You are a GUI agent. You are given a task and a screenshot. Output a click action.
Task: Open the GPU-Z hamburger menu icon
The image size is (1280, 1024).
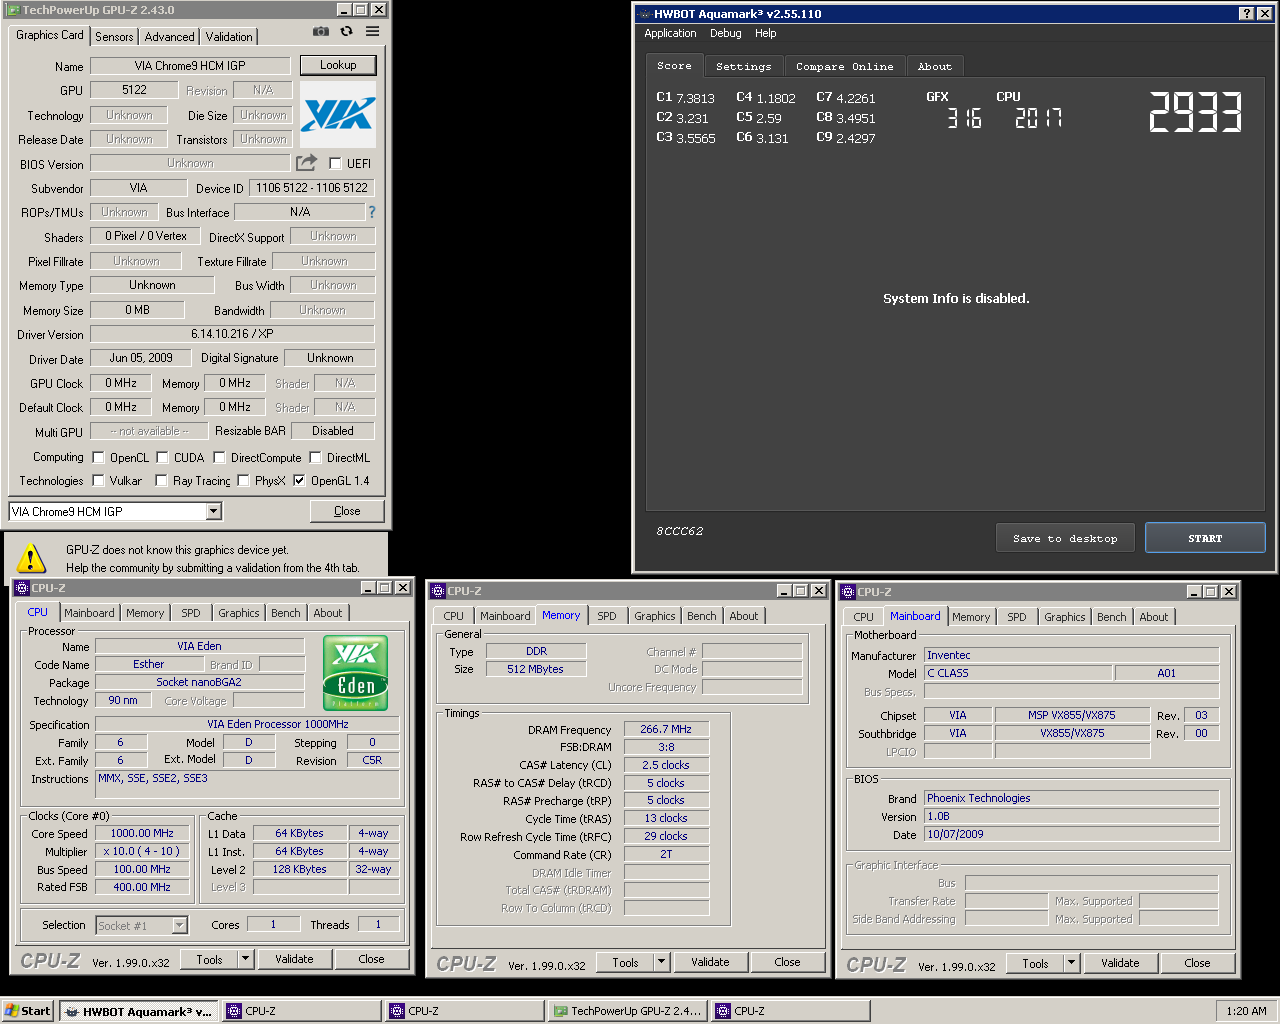point(372,32)
